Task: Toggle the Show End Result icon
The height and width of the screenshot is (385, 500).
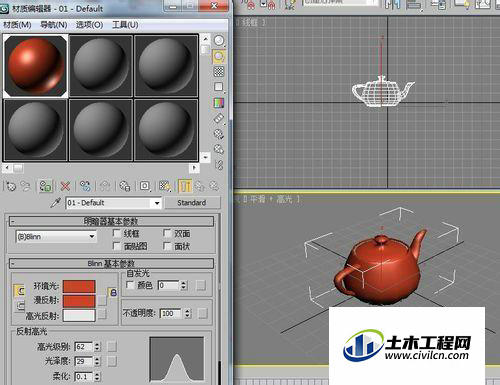Action: tap(185, 186)
